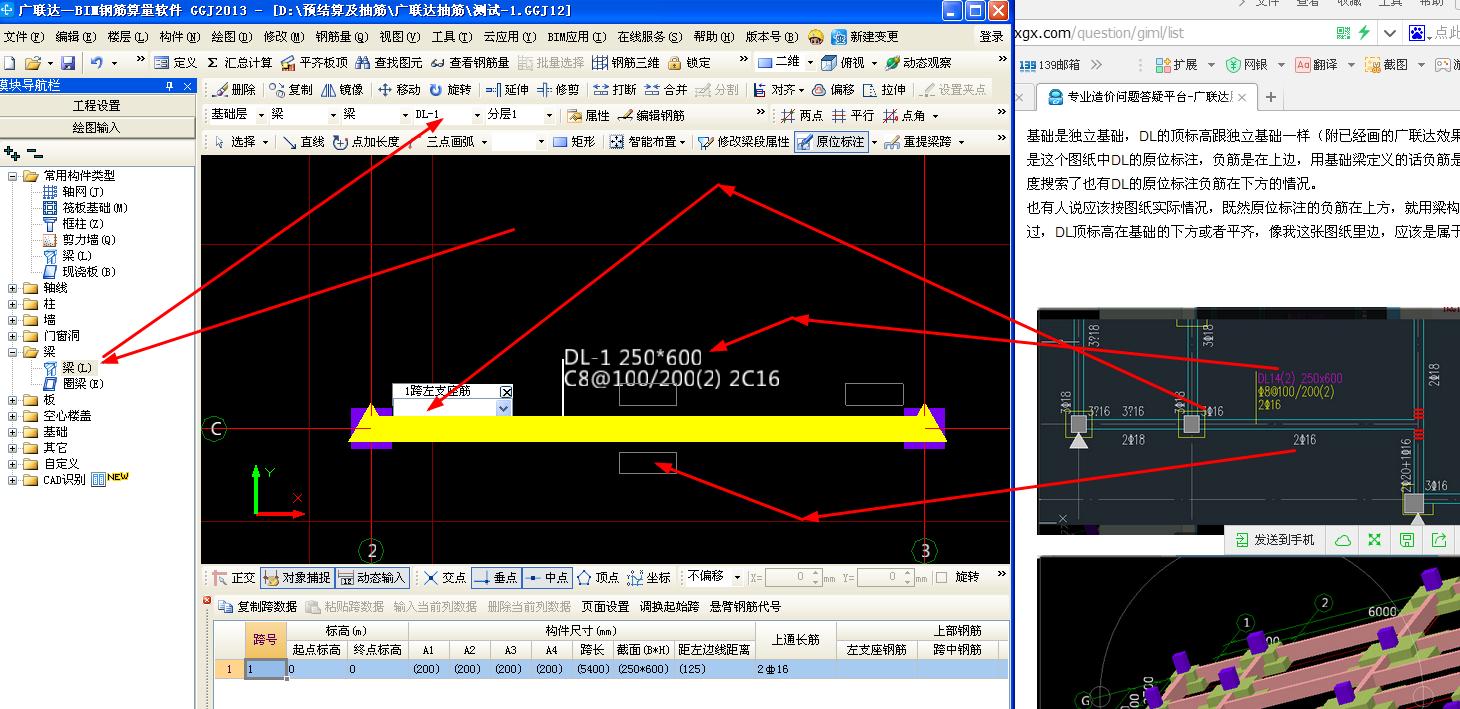Click 修改梁段属性 modify beam segment

coord(743,142)
